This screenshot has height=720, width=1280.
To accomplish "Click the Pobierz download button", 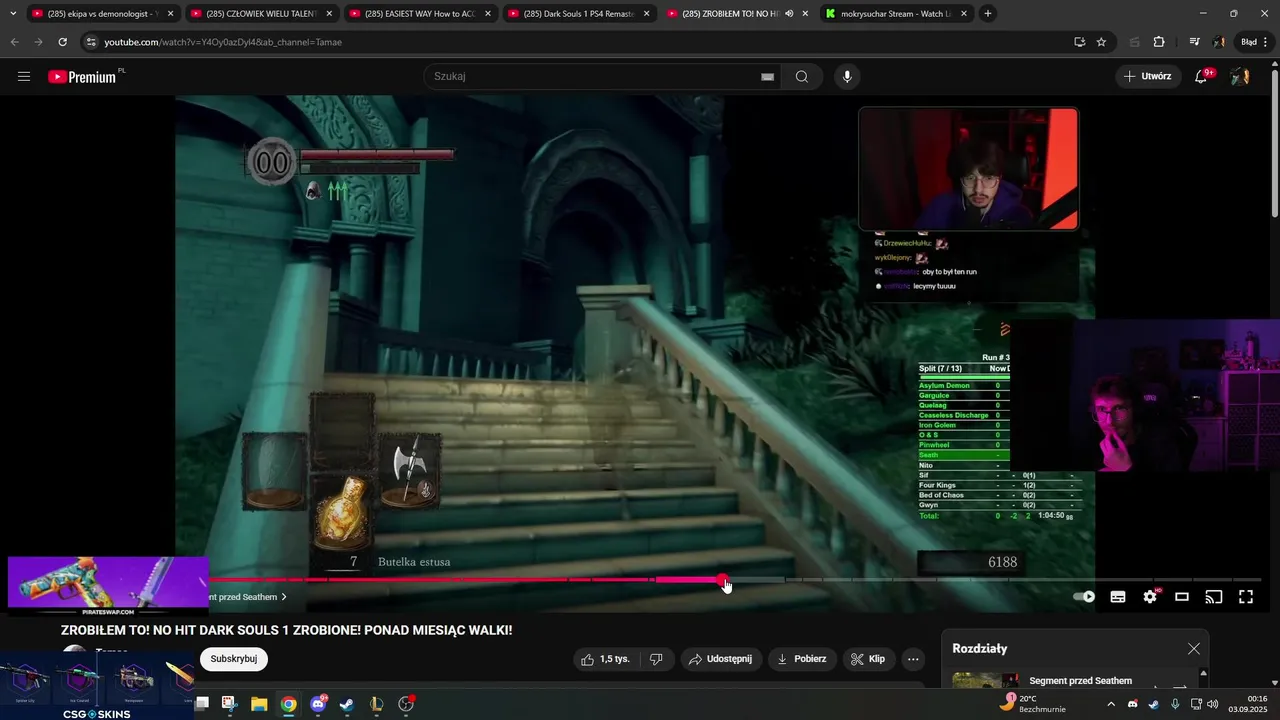I will point(803,659).
